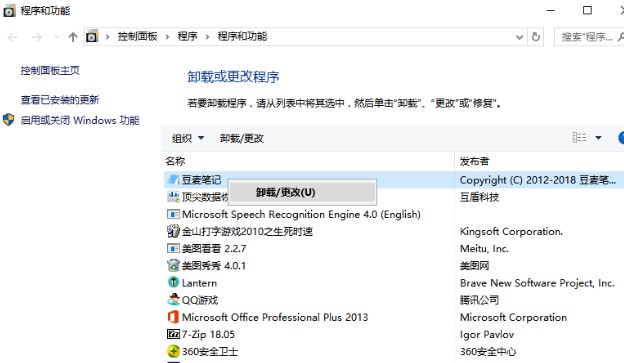Go up one level with up arrow
The image size is (624, 363).
(x=73, y=37)
